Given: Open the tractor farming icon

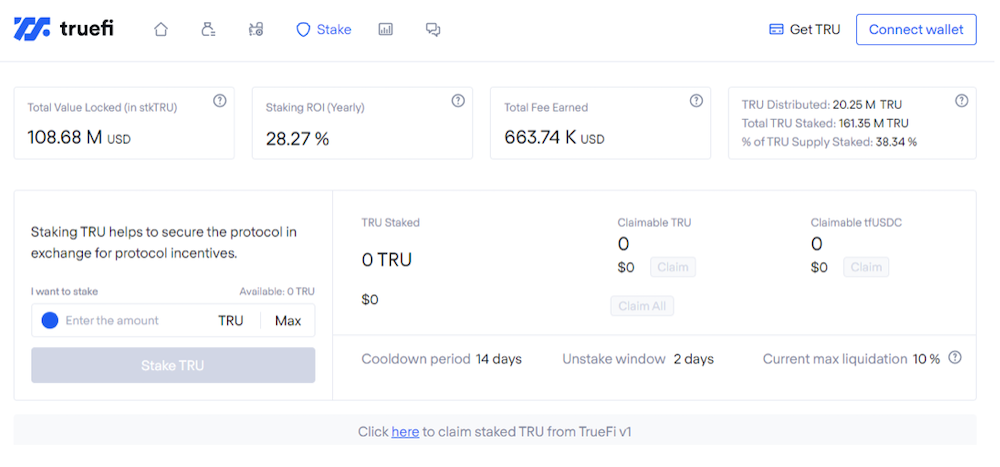Looking at the screenshot, I should 256,29.
